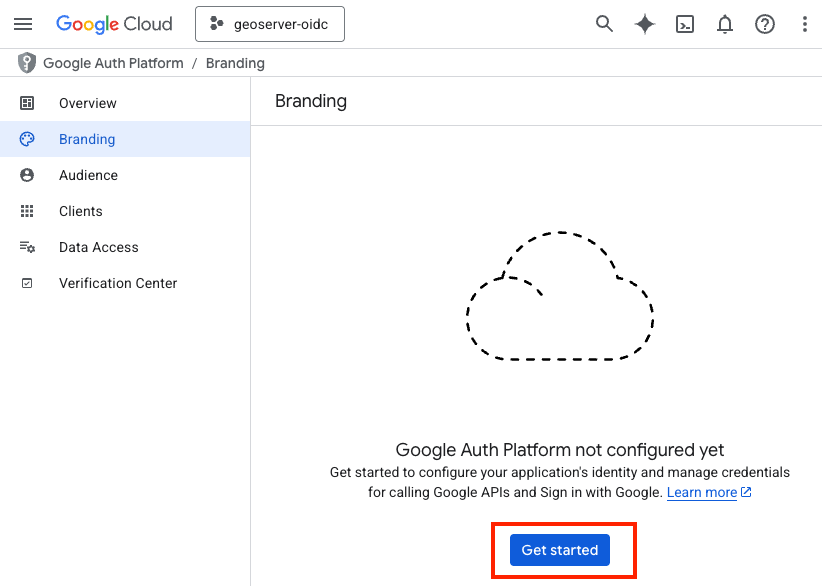Open Gemini AI assistant
This screenshot has width=822, height=586.
(644, 23)
